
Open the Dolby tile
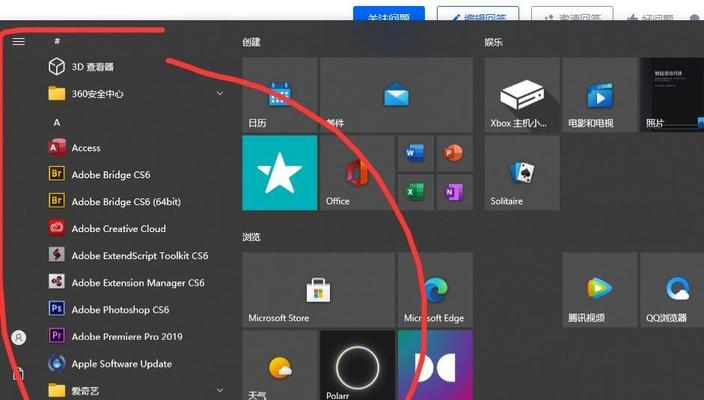click(x=435, y=365)
